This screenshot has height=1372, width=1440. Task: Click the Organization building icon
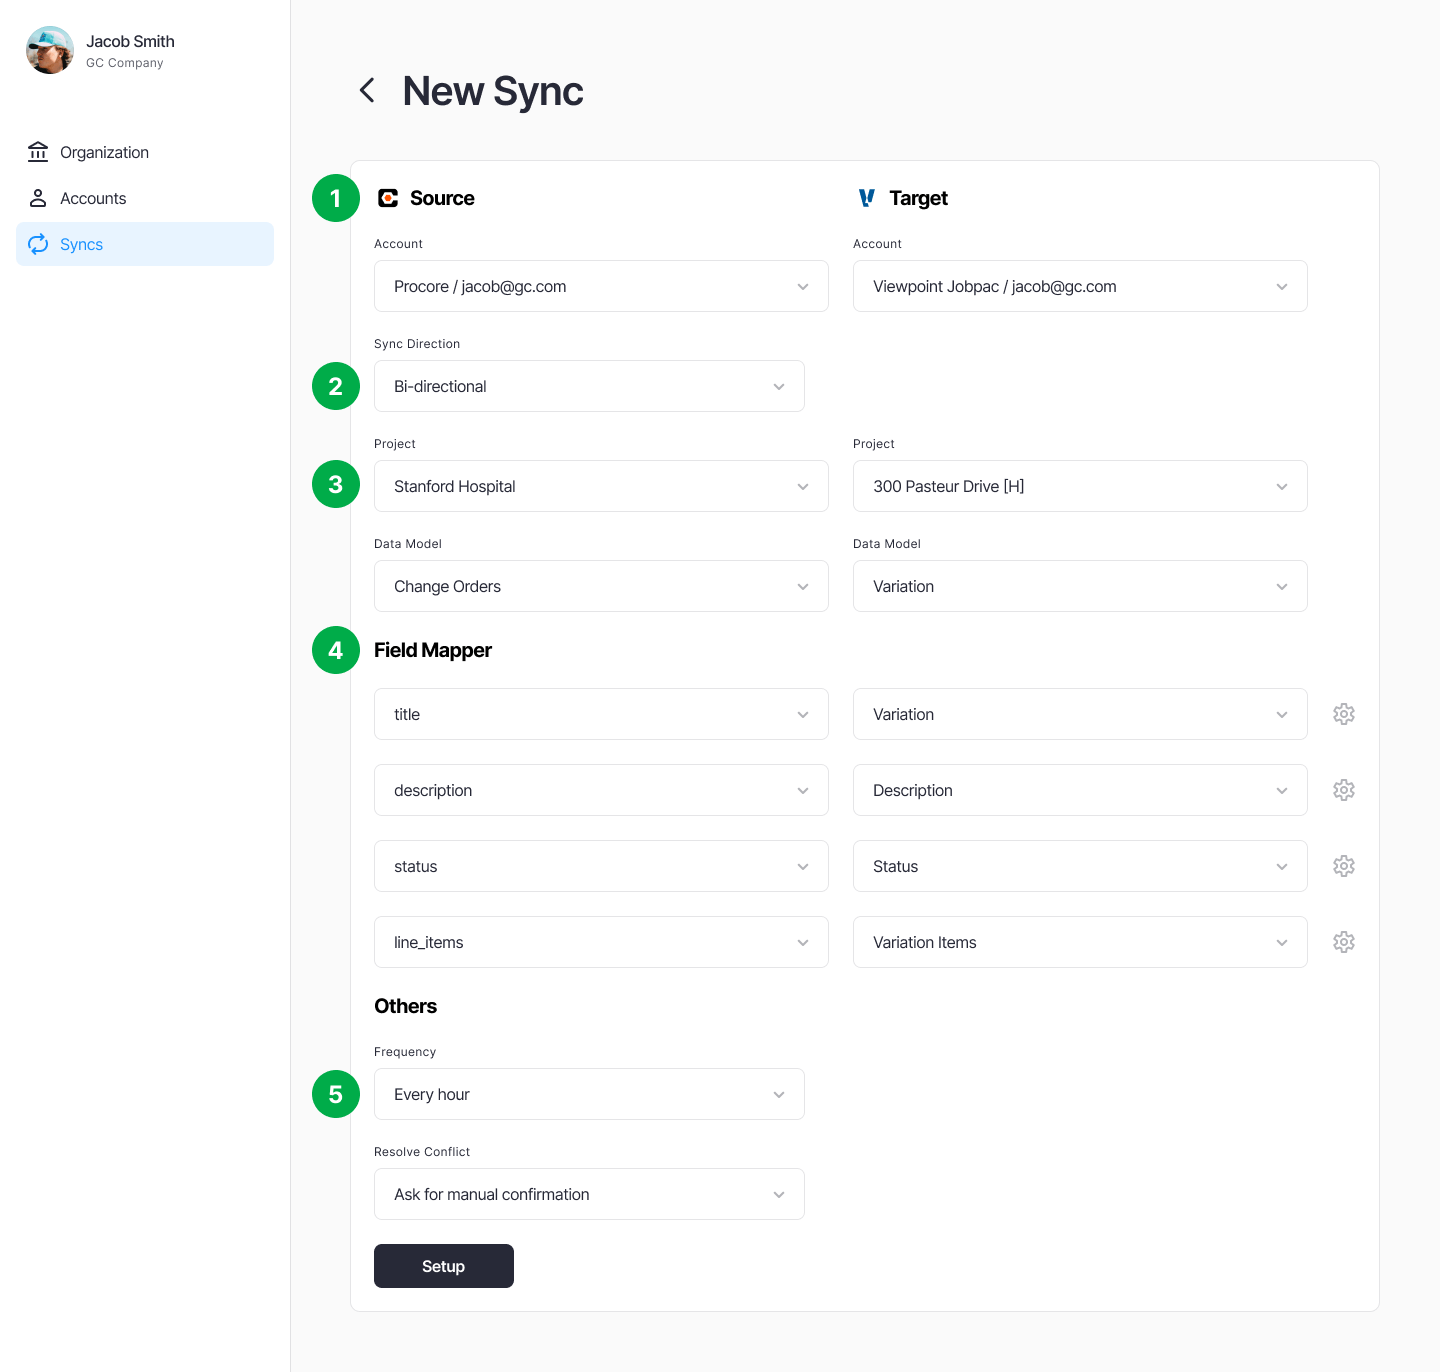[x=38, y=152]
